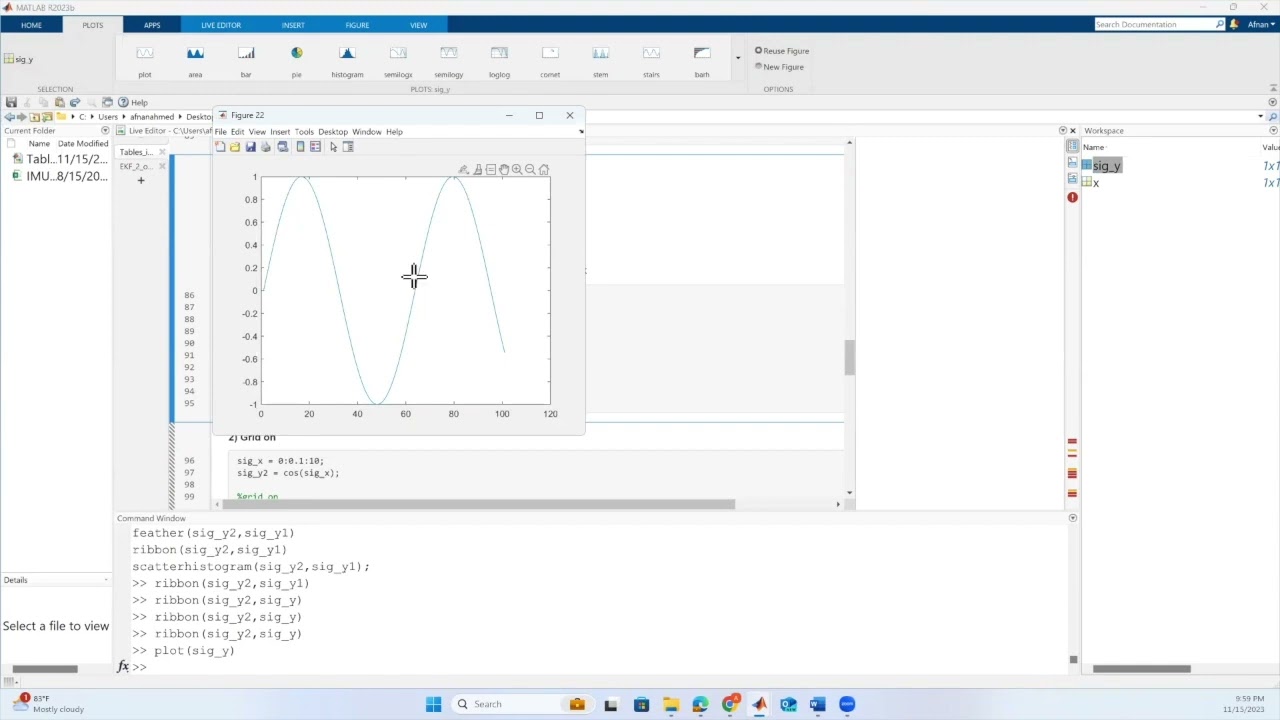Choose the pie chart type icon
Viewport: 1280px width, 720px height.
click(296, 53)
